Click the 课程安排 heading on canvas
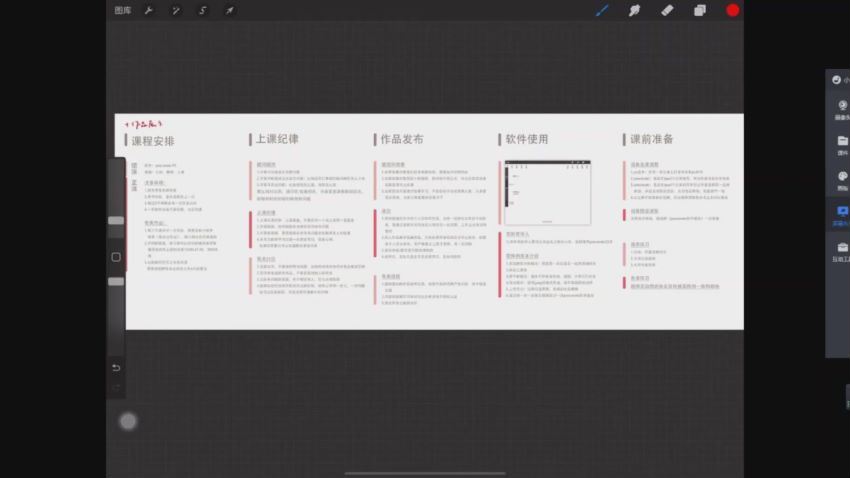 [x=153, y=141]
